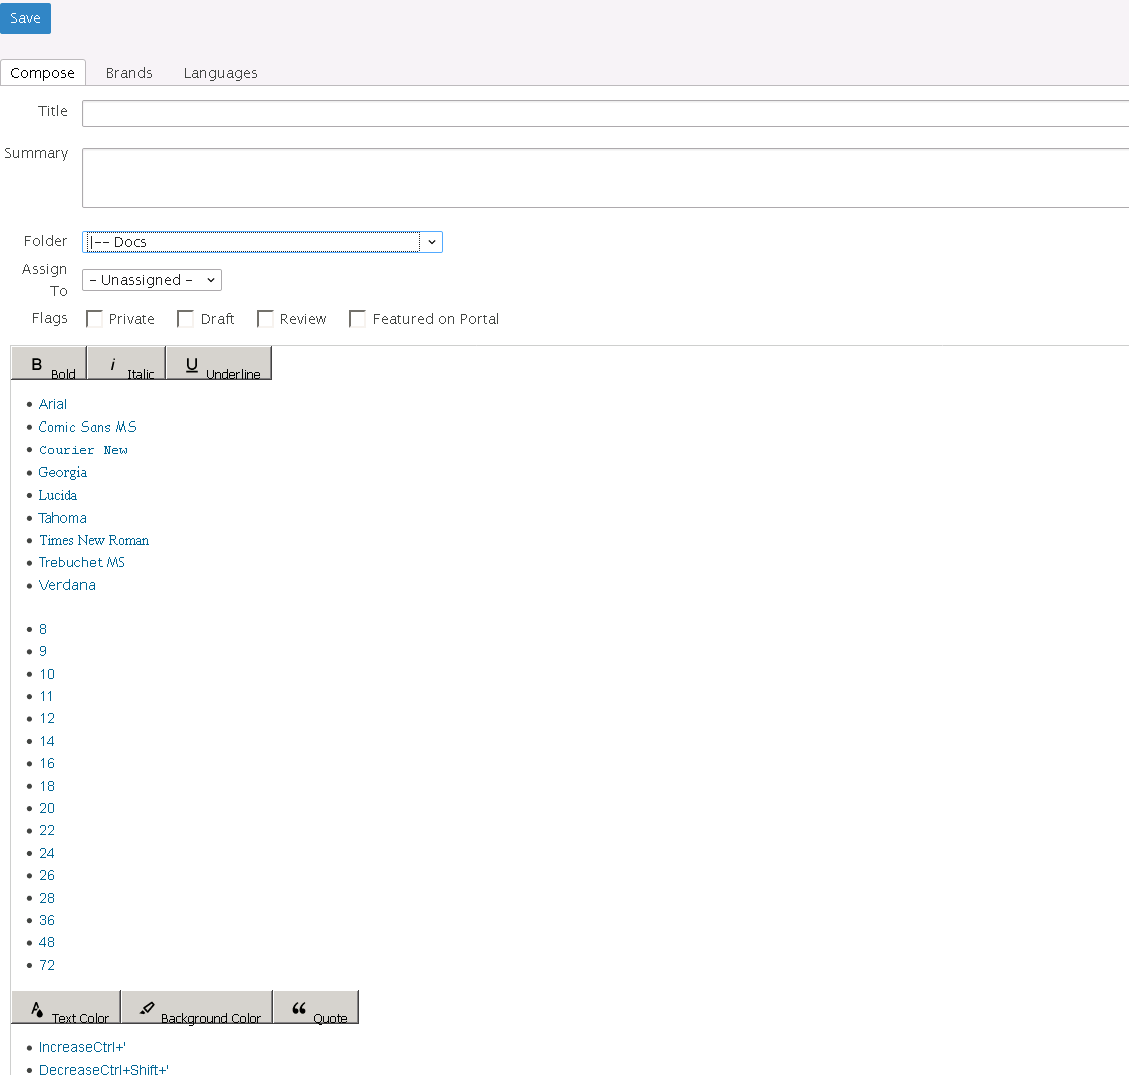Image resolution: width=1129 pixels, height=1075 pixels.
Task: Enable the Private flag checkbox
Action: click(95, 319)
